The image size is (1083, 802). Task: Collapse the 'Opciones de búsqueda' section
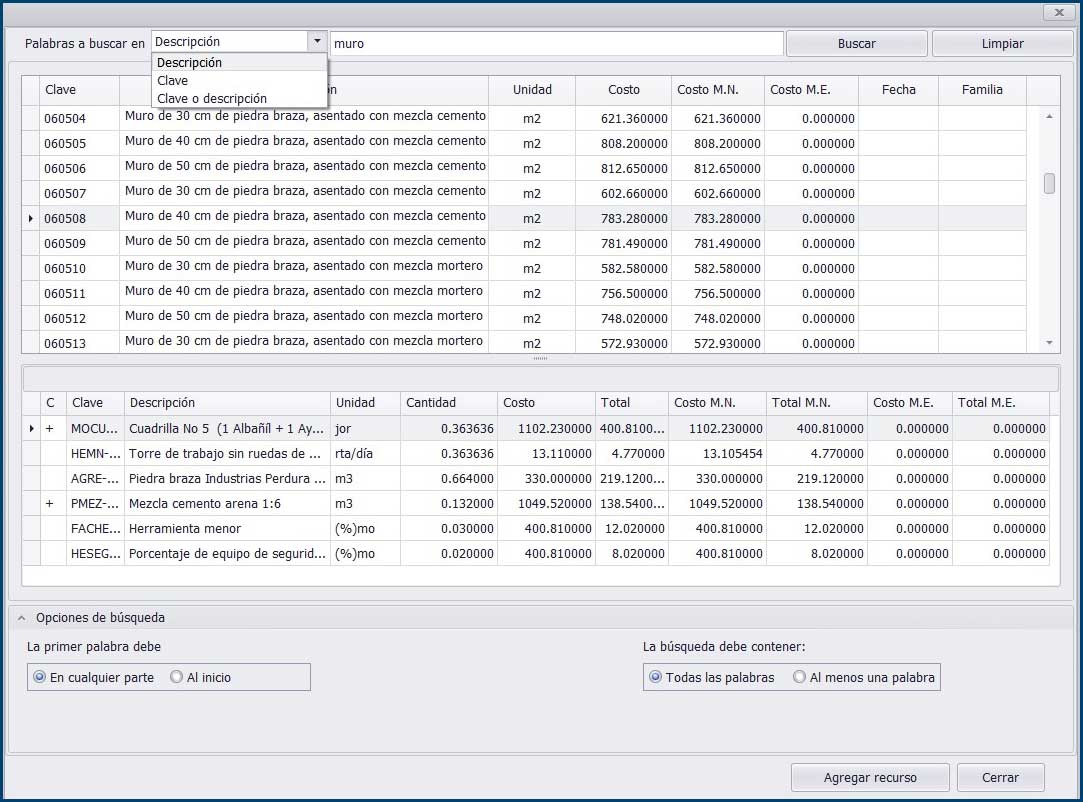pos(21,618)
